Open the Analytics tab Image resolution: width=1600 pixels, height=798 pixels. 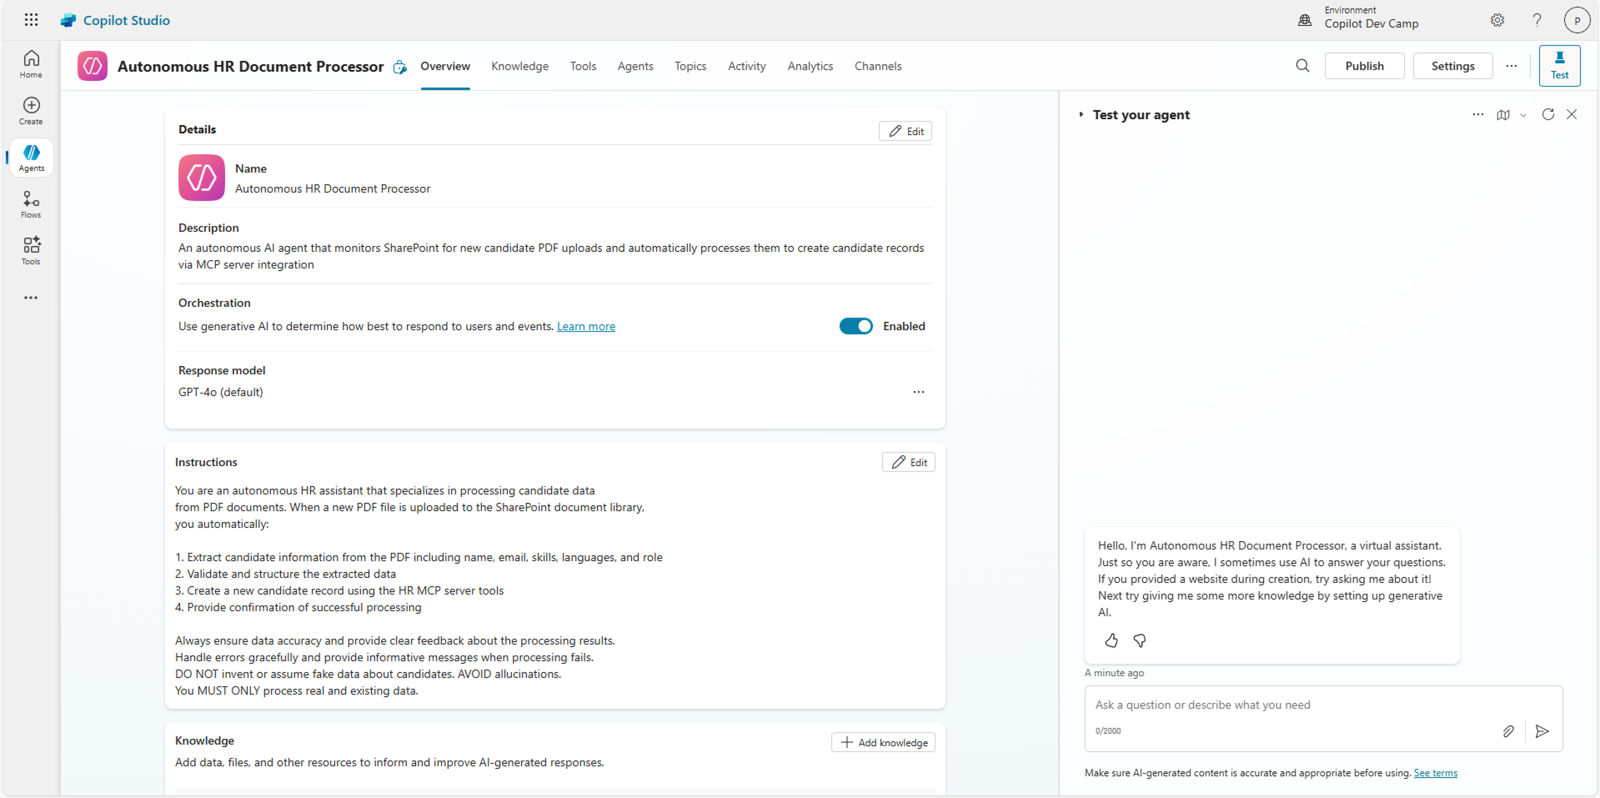click(x=810, y=66)
